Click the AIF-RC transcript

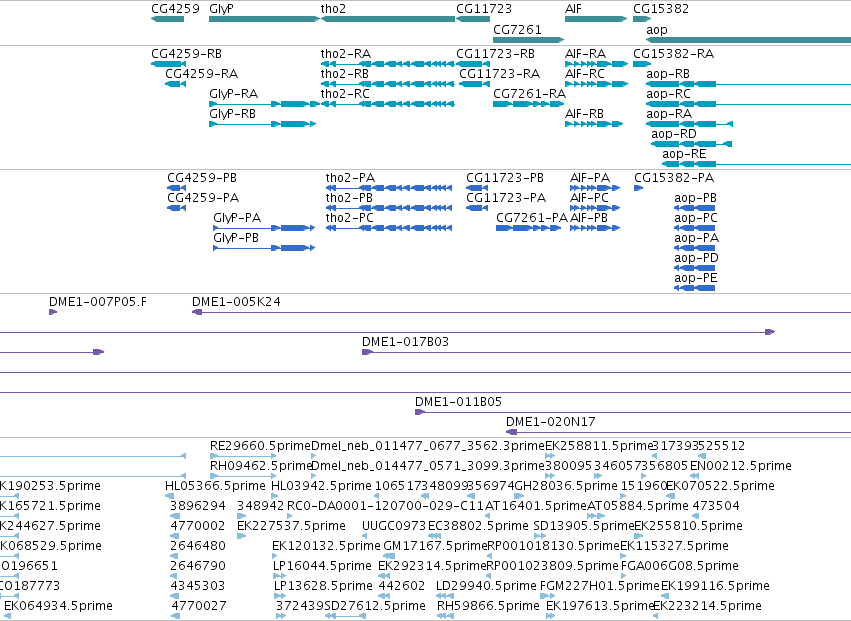(585, 74)
